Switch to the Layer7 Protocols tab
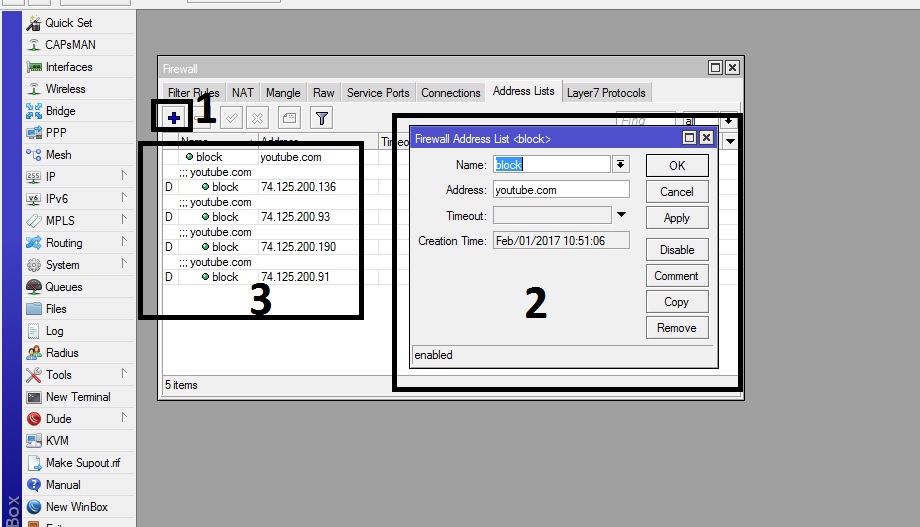The height and width of the screenshot is (527, 920). [606, 93]
